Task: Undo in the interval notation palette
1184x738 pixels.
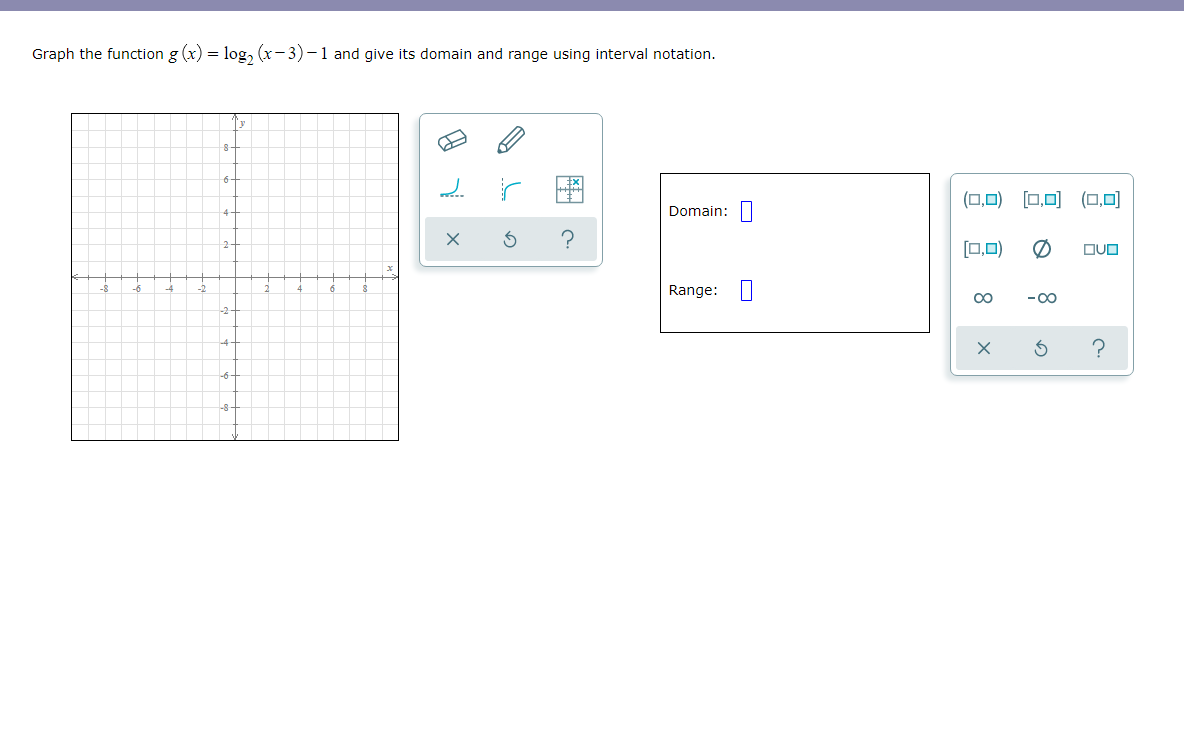Action: 1041,347
